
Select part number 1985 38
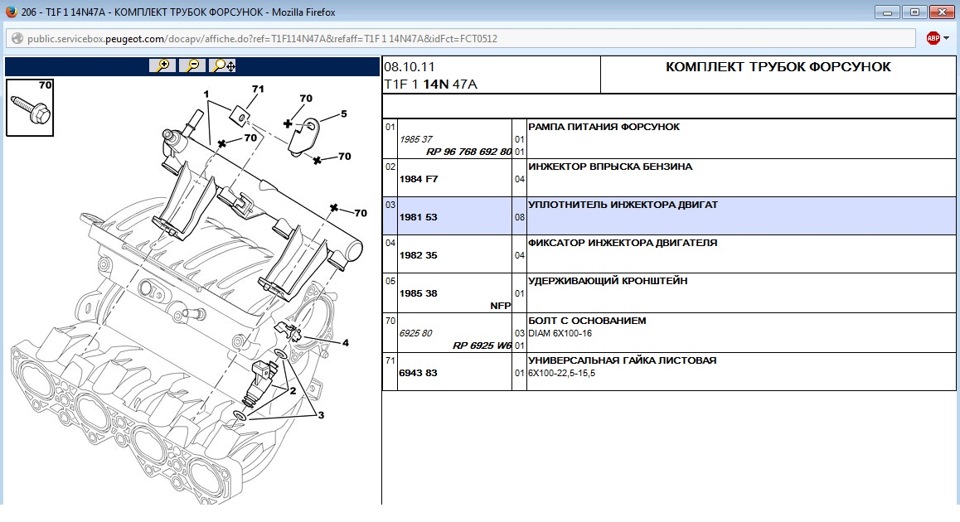[x=418, y=293]
